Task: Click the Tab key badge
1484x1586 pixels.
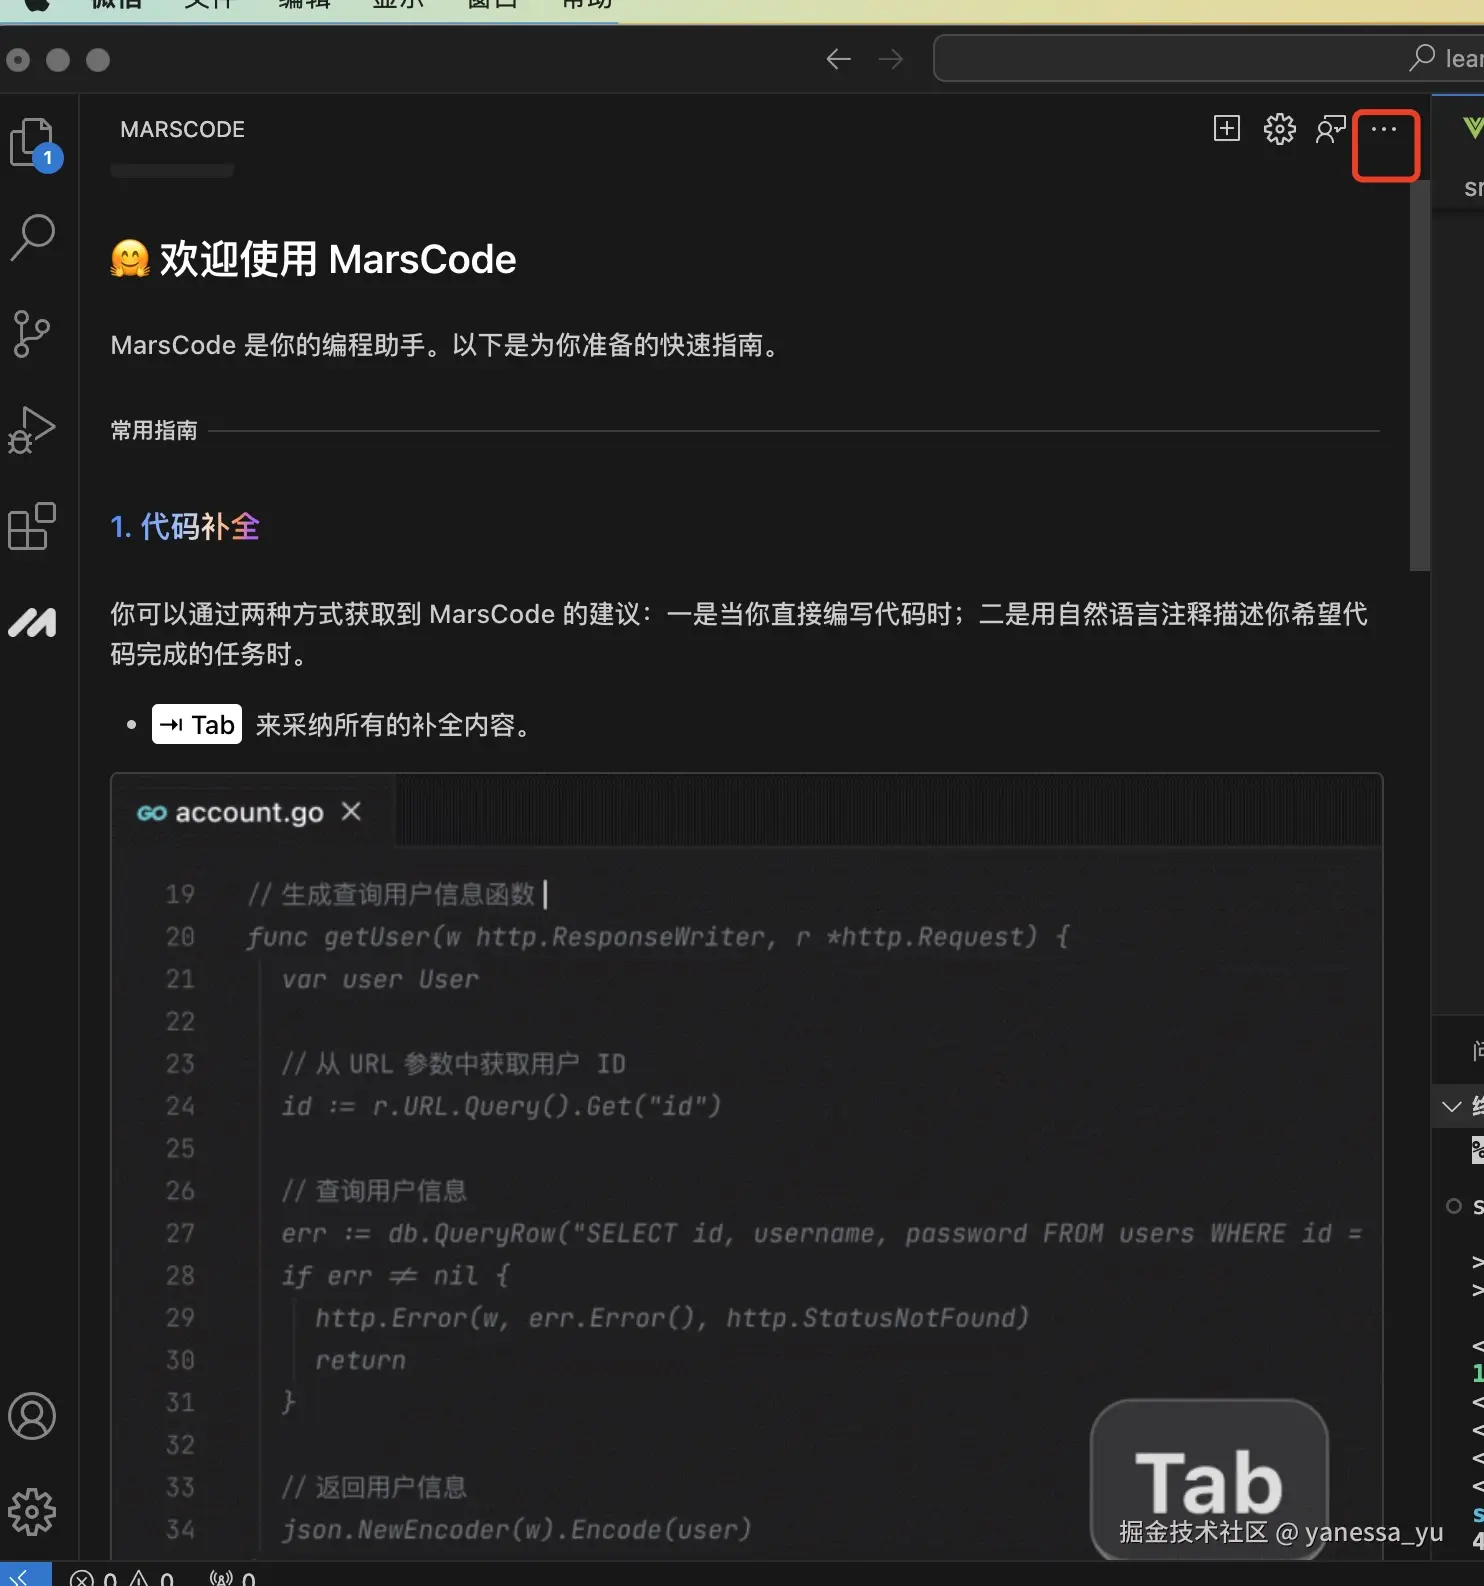Action: (x=197, y=724)
